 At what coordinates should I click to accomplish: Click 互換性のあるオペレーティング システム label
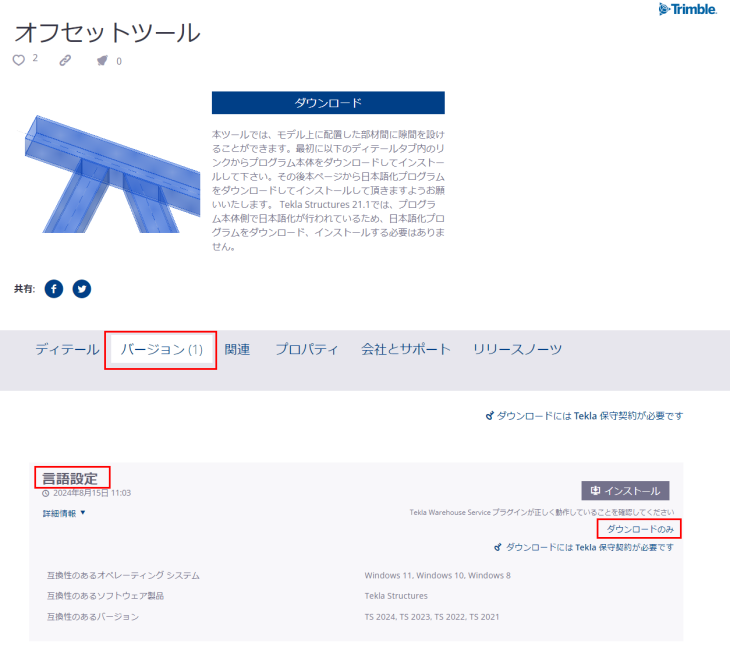(x=123, y=576)
